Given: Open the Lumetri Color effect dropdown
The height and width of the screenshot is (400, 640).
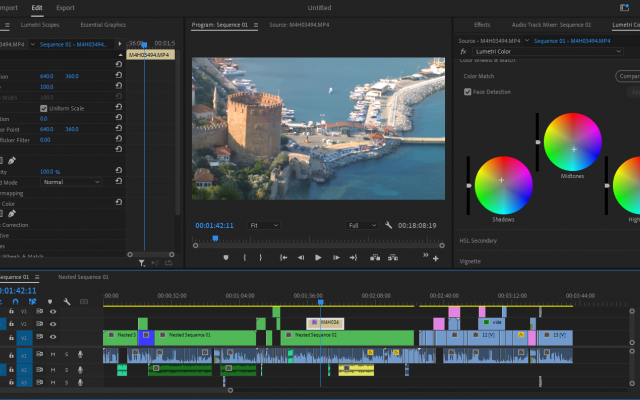Looking at the screenshot, I should pyautogui.click(x=548, y=51).
